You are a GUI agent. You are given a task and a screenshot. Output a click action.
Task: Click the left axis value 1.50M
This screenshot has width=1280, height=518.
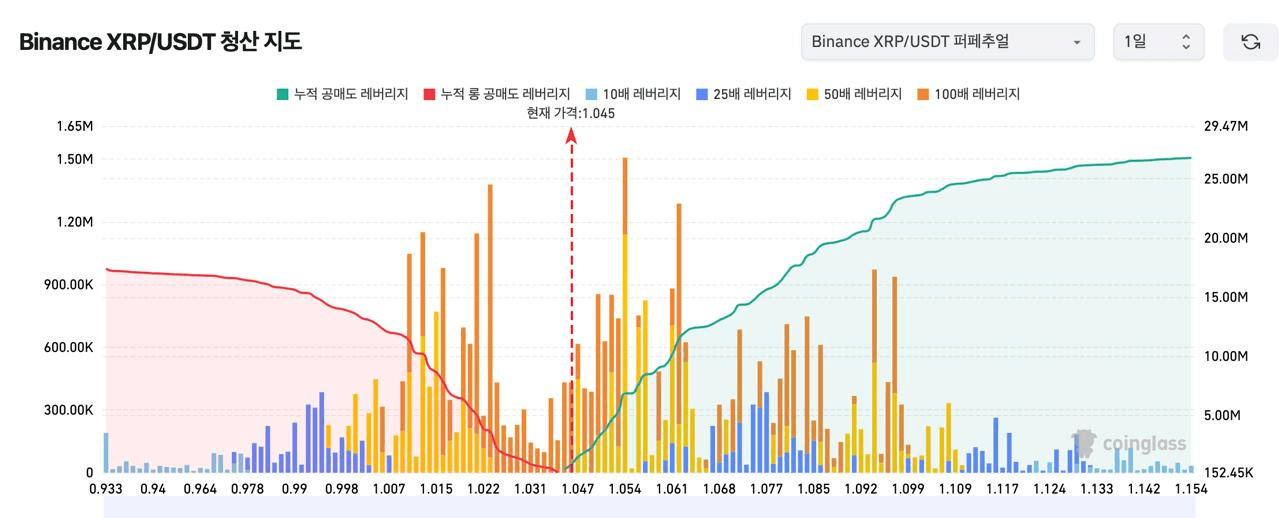[x=75, y=159]
